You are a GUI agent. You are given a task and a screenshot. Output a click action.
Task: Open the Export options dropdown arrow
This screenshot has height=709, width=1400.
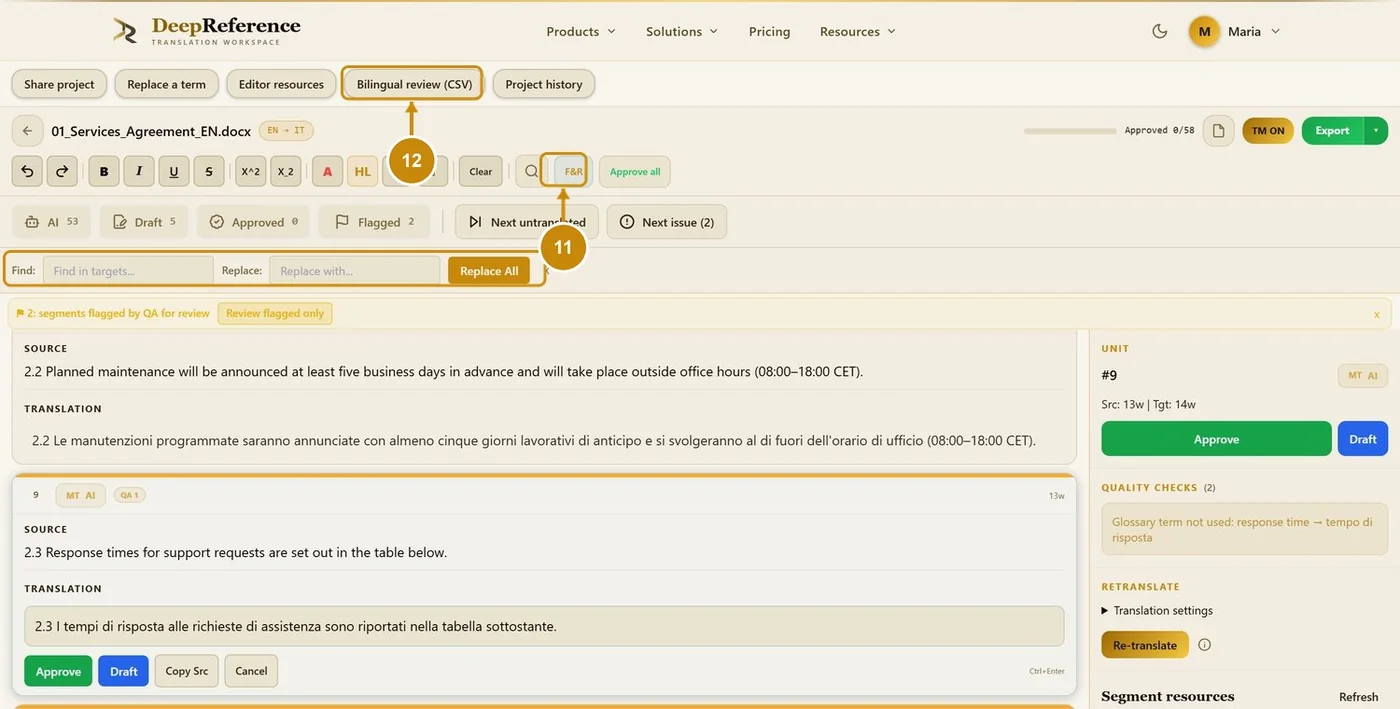[x=1376, y=131]
